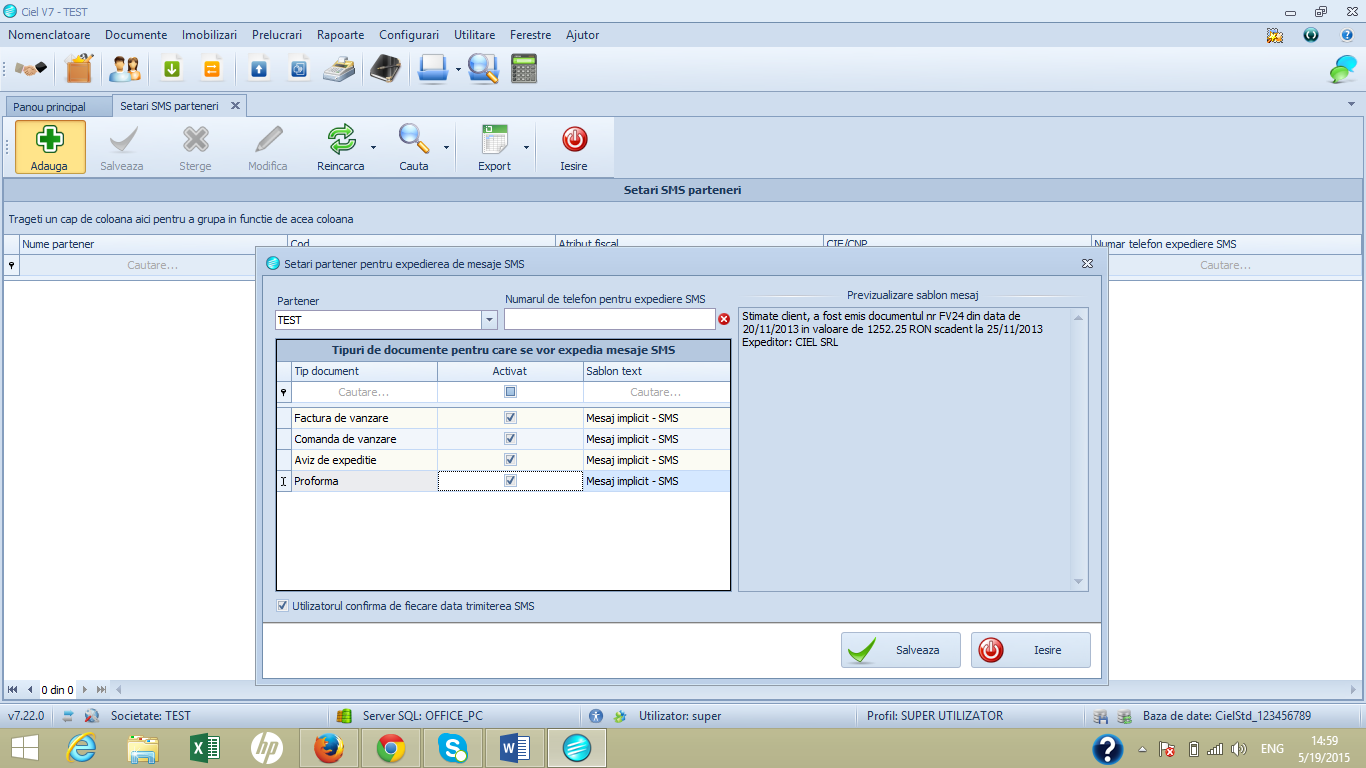Click Cauta magnifier toolbar button

414,148
